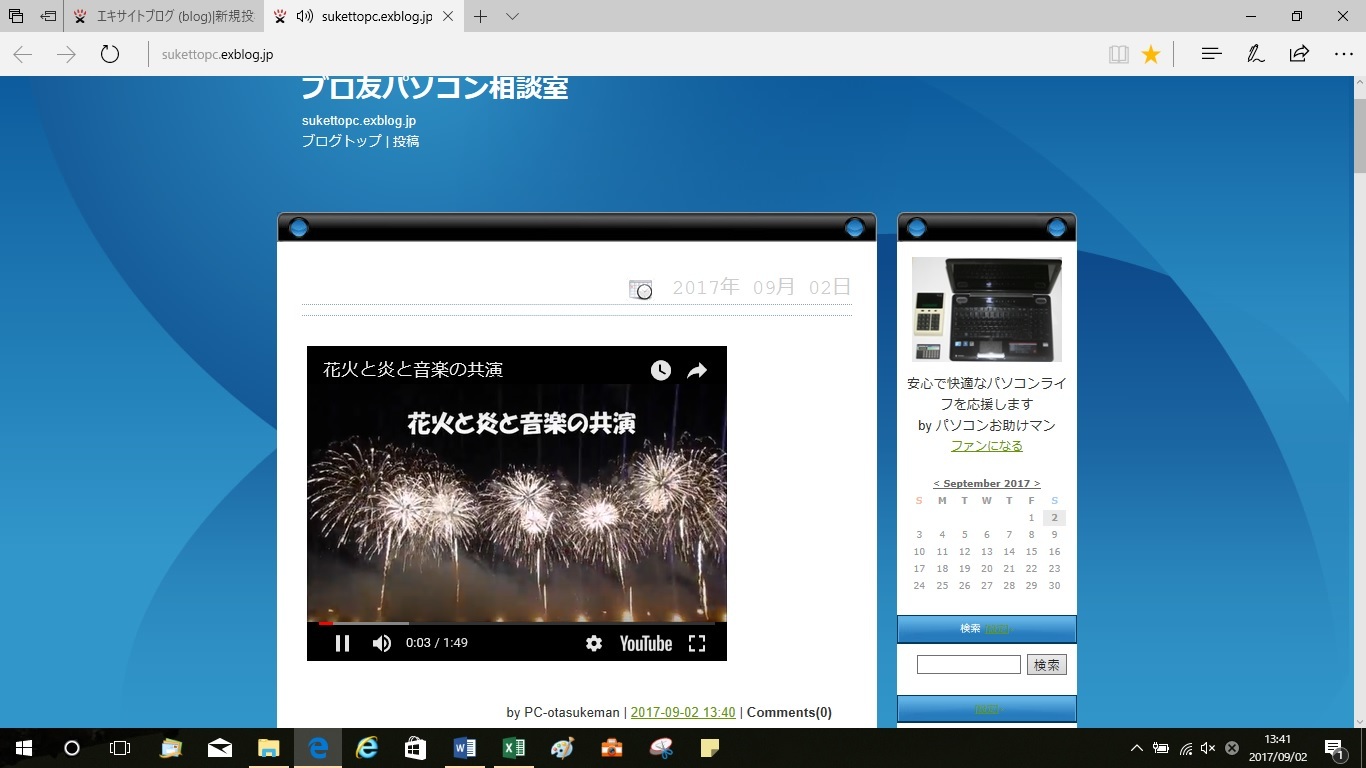
Task: Toggle Edge reading view
Action: click(x=1119, y=54)
